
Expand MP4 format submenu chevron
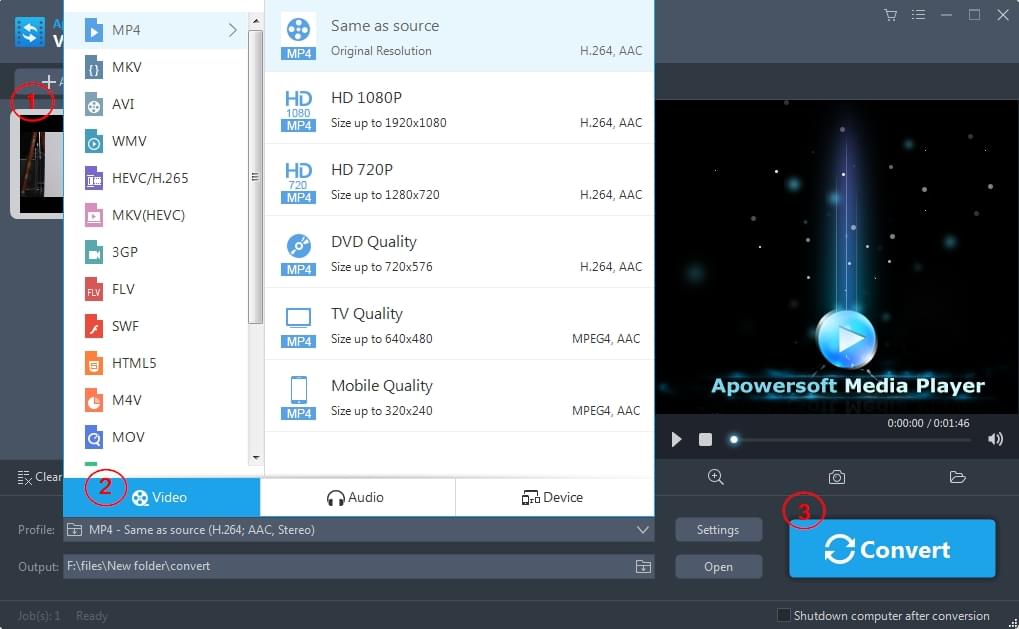[233, 30]
